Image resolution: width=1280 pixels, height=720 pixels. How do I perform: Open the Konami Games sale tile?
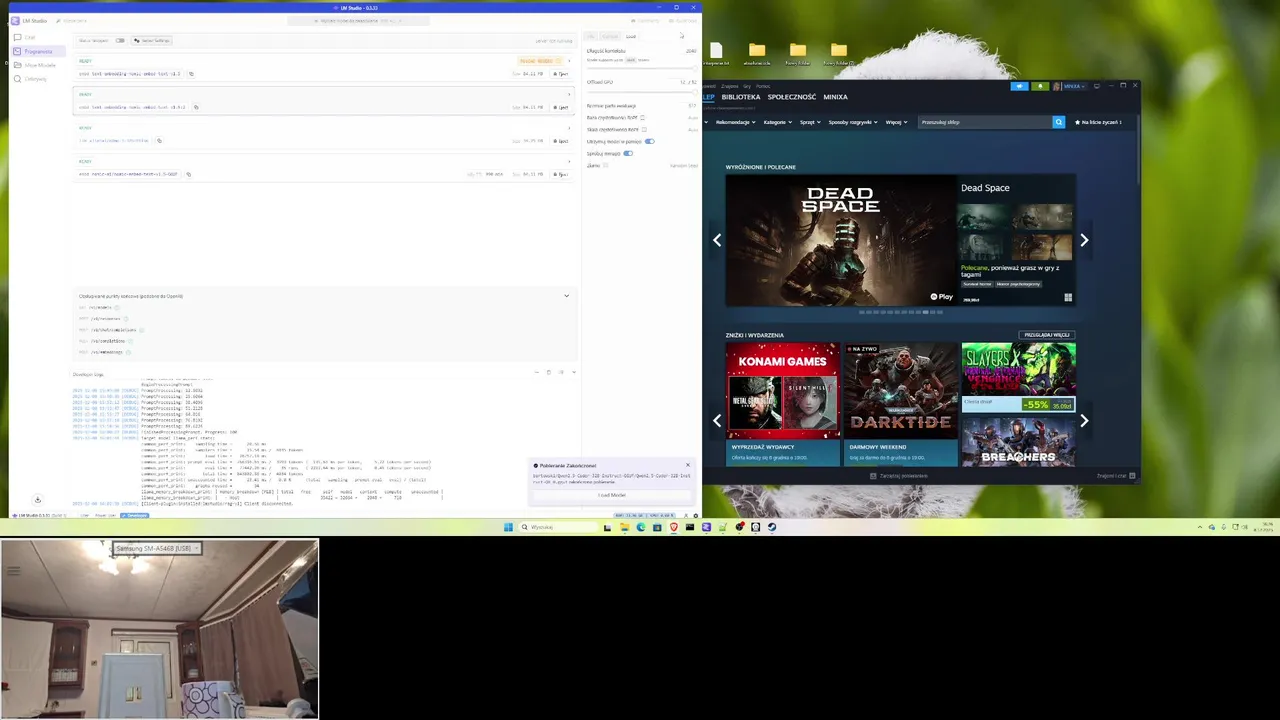[x=783, y=404]
